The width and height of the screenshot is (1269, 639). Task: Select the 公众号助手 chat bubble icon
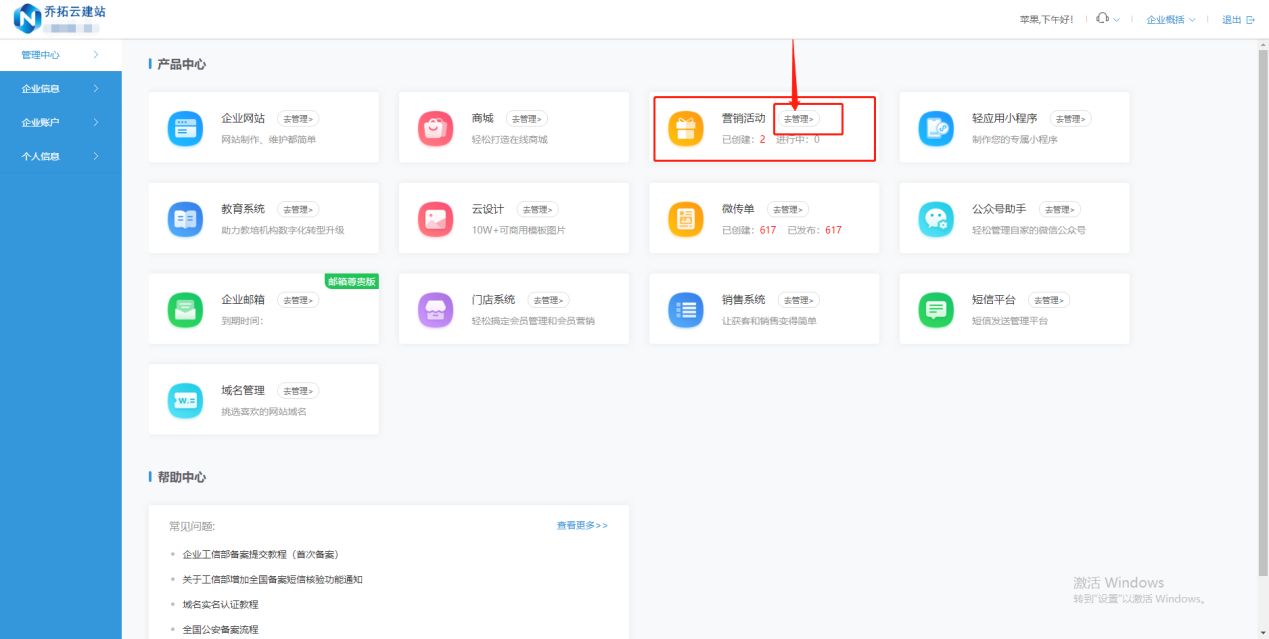click(935, 218)
